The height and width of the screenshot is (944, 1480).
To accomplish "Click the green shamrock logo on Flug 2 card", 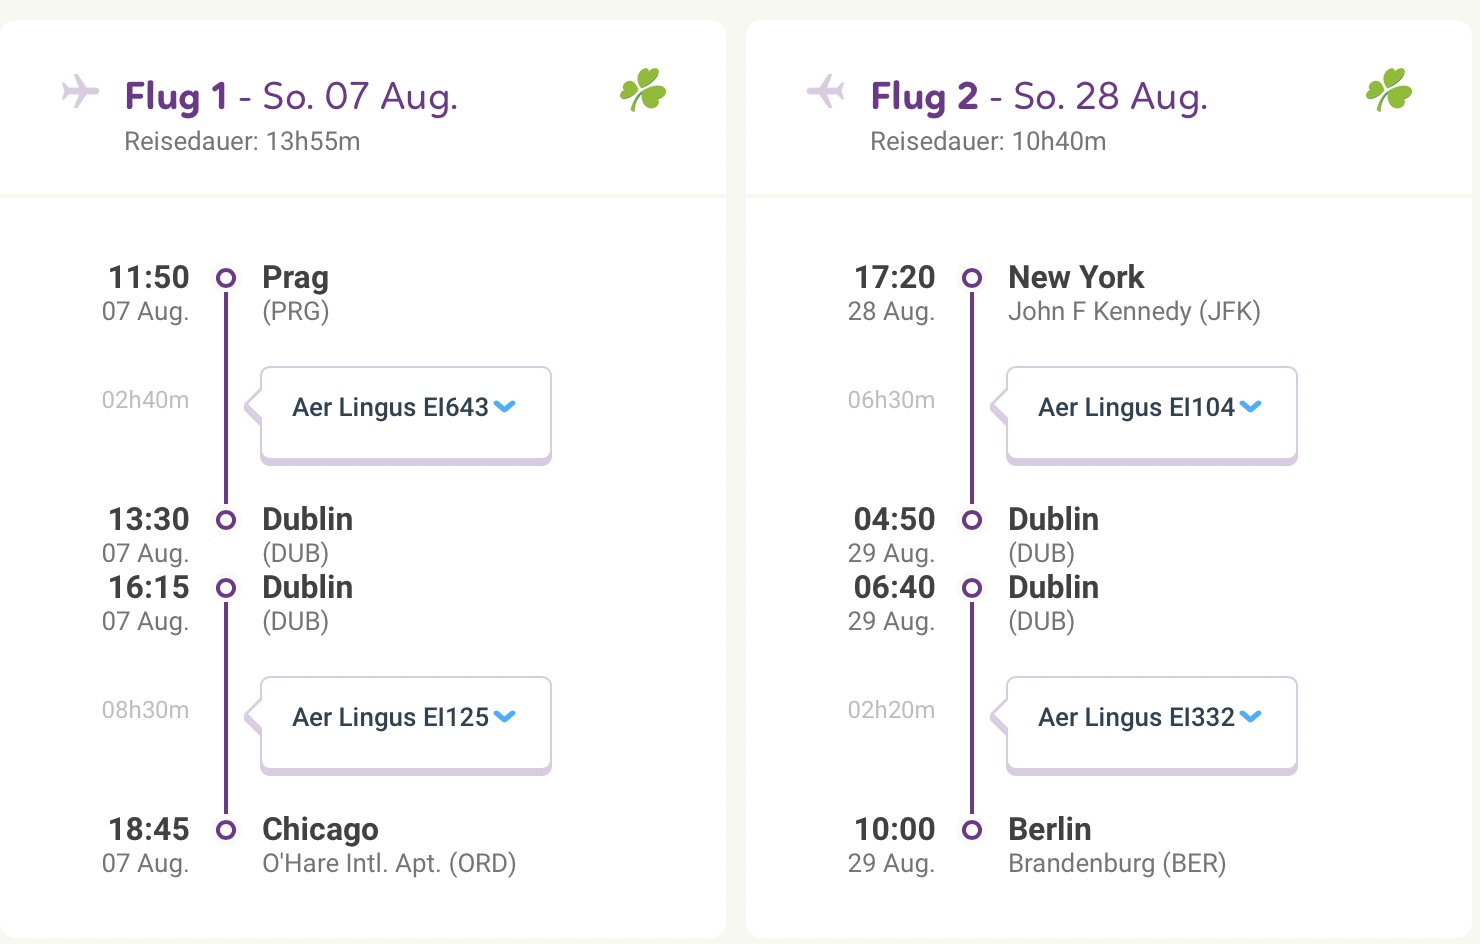I will point(1389,89).
